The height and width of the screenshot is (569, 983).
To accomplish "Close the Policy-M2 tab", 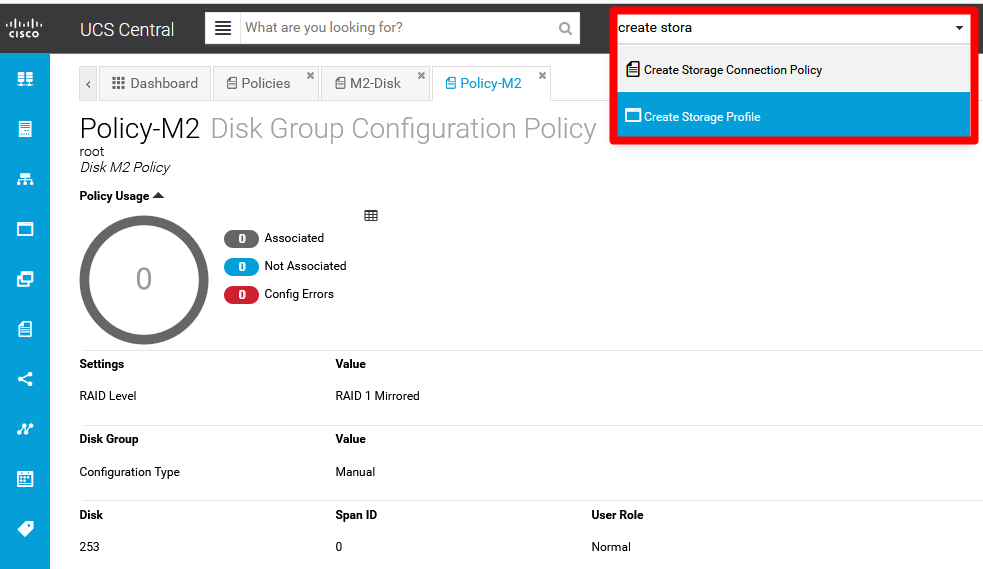I will 542,75.
